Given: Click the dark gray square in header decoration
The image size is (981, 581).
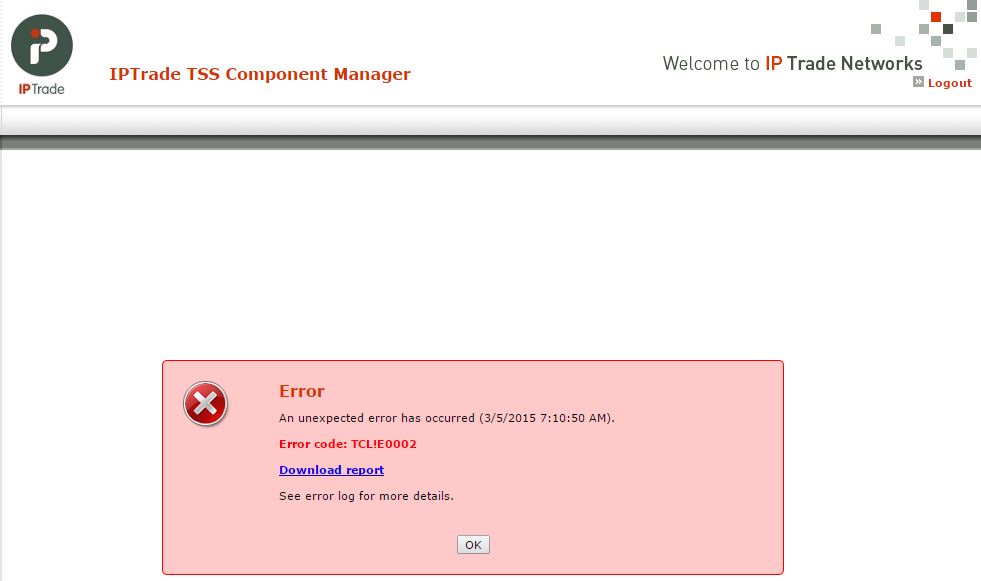Looking at the screenshot, I should pos(947,29).
